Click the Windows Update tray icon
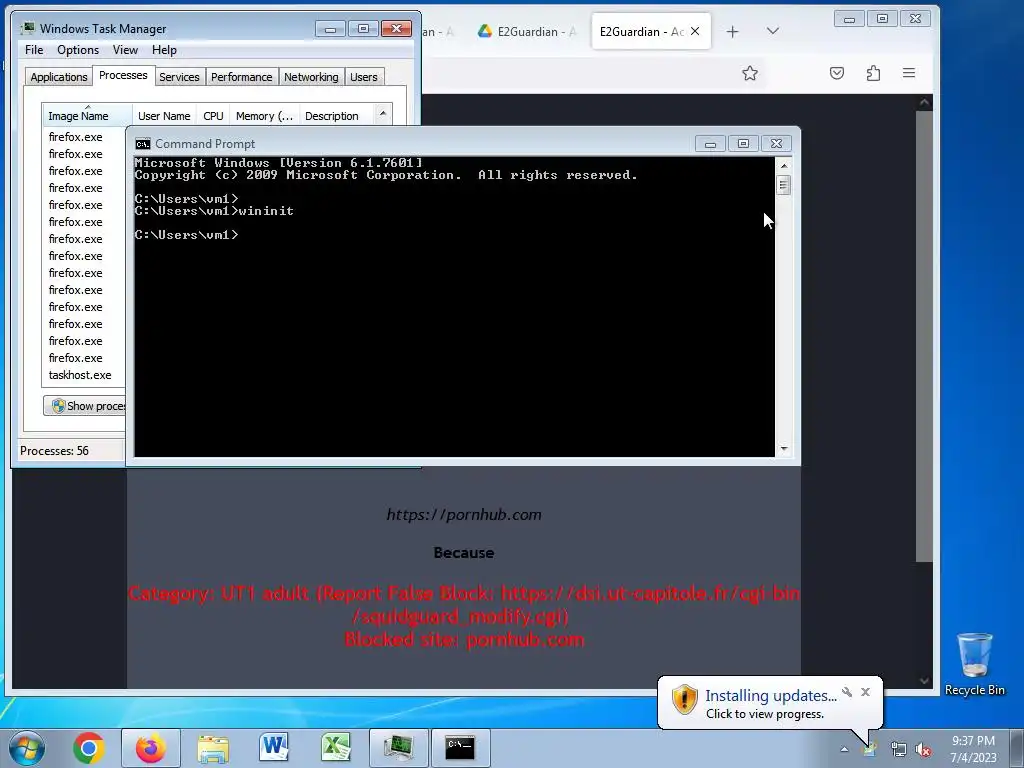The width and height of the screenshot is (1024, 768). tap(869, 749)
